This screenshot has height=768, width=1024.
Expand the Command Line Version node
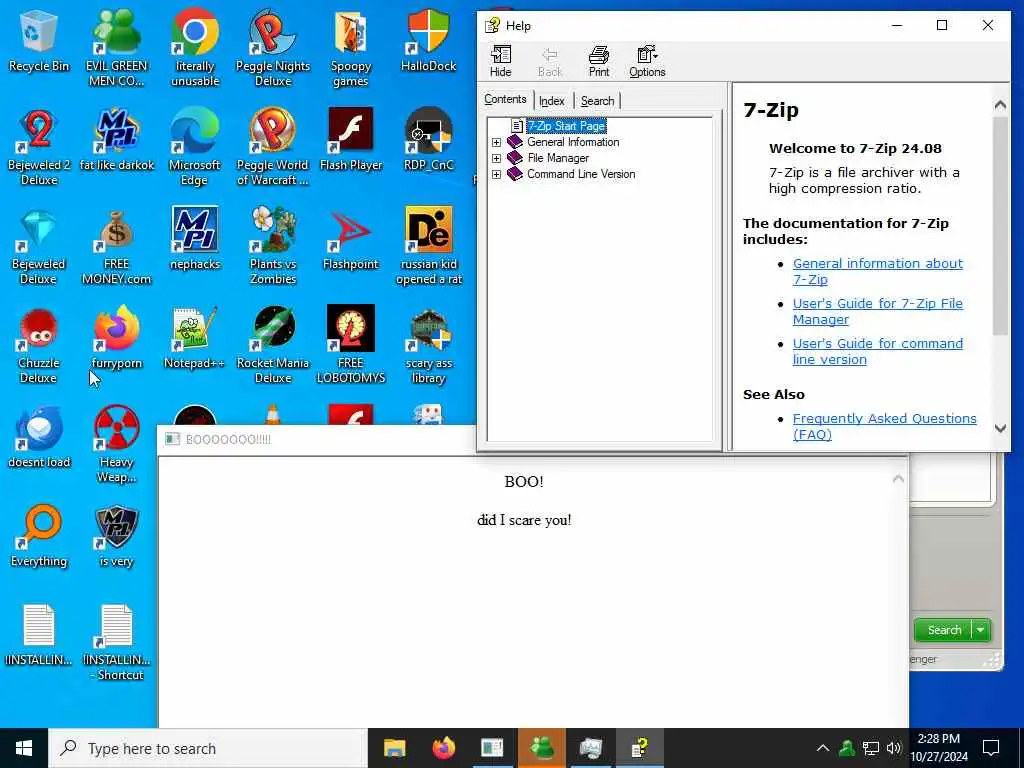496,174
